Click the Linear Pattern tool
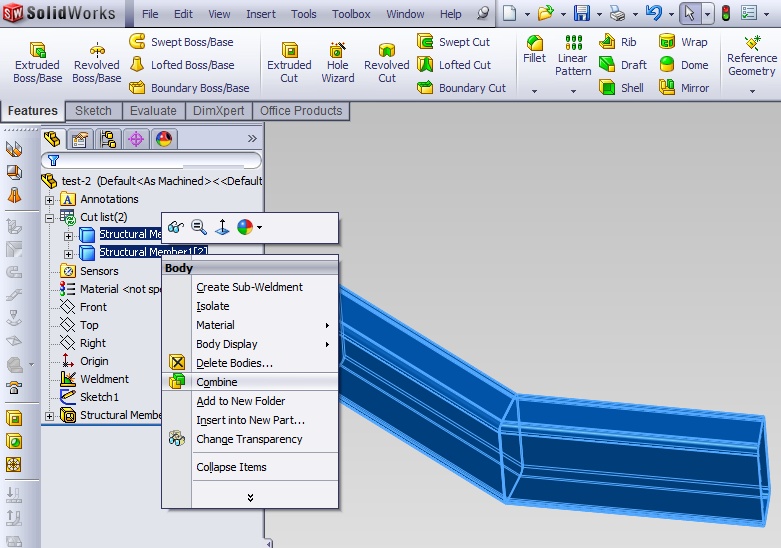781x548 pixels. coord(573,56)
